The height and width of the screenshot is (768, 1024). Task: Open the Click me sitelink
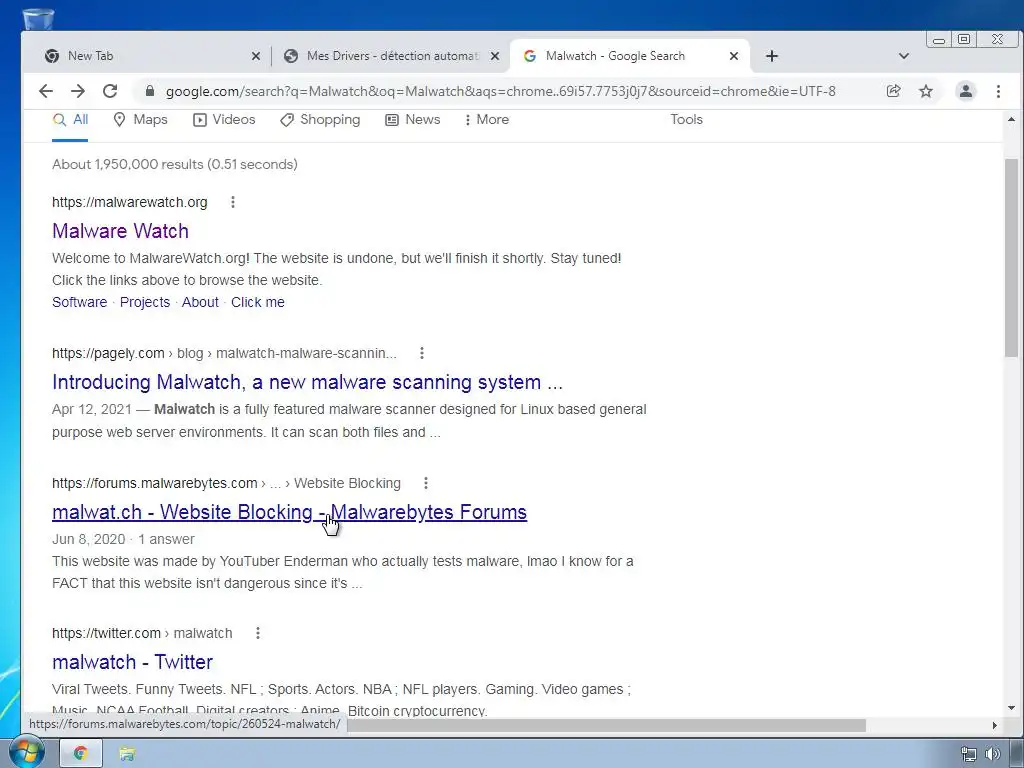[x=257, y=302]
